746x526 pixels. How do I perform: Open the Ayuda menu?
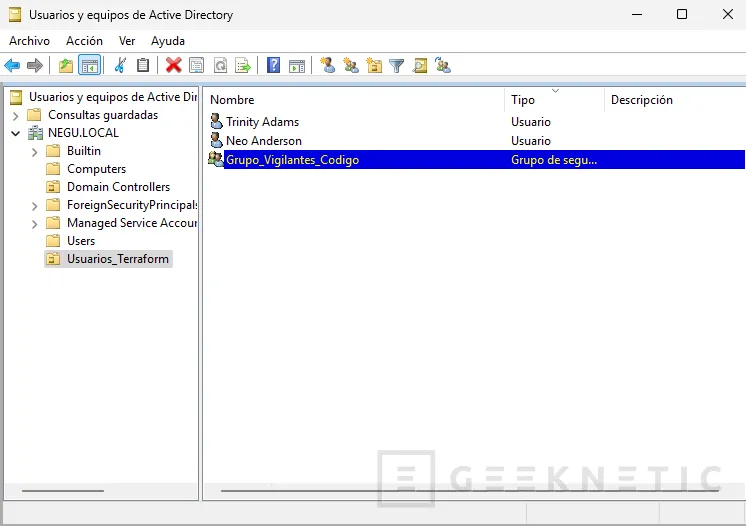tap(167, 41)
